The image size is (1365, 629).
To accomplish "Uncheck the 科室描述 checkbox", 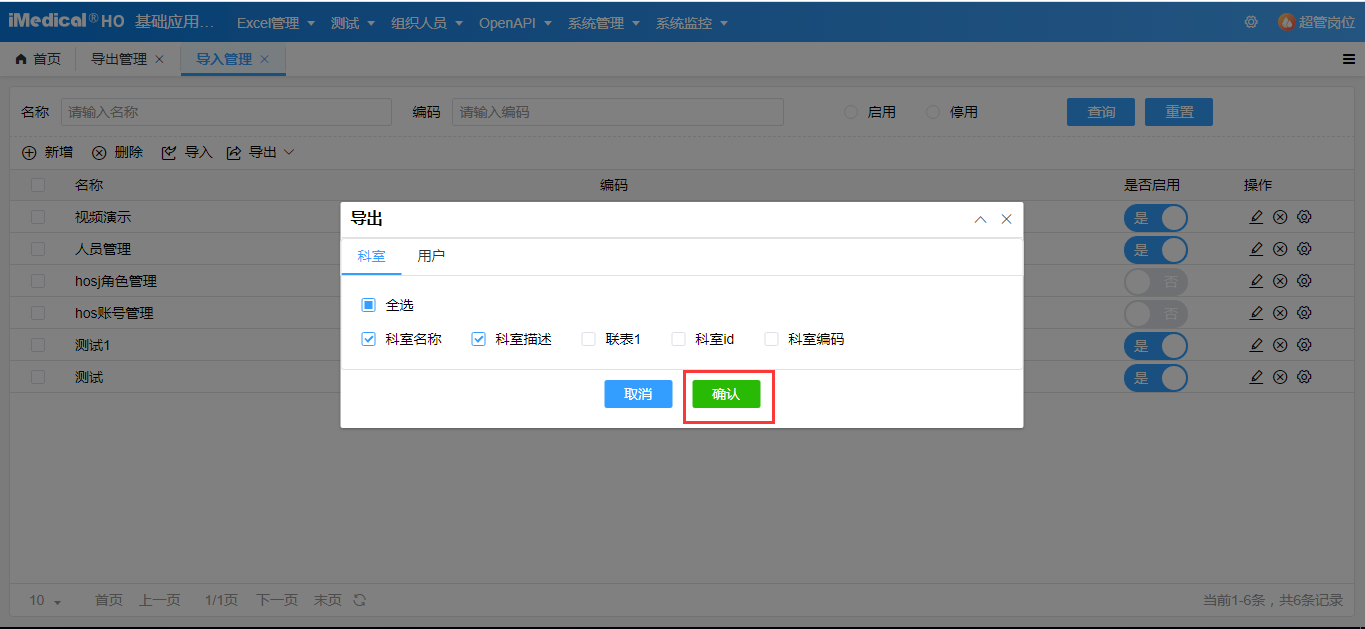I will pyautogui.click(x=478, y=339).
